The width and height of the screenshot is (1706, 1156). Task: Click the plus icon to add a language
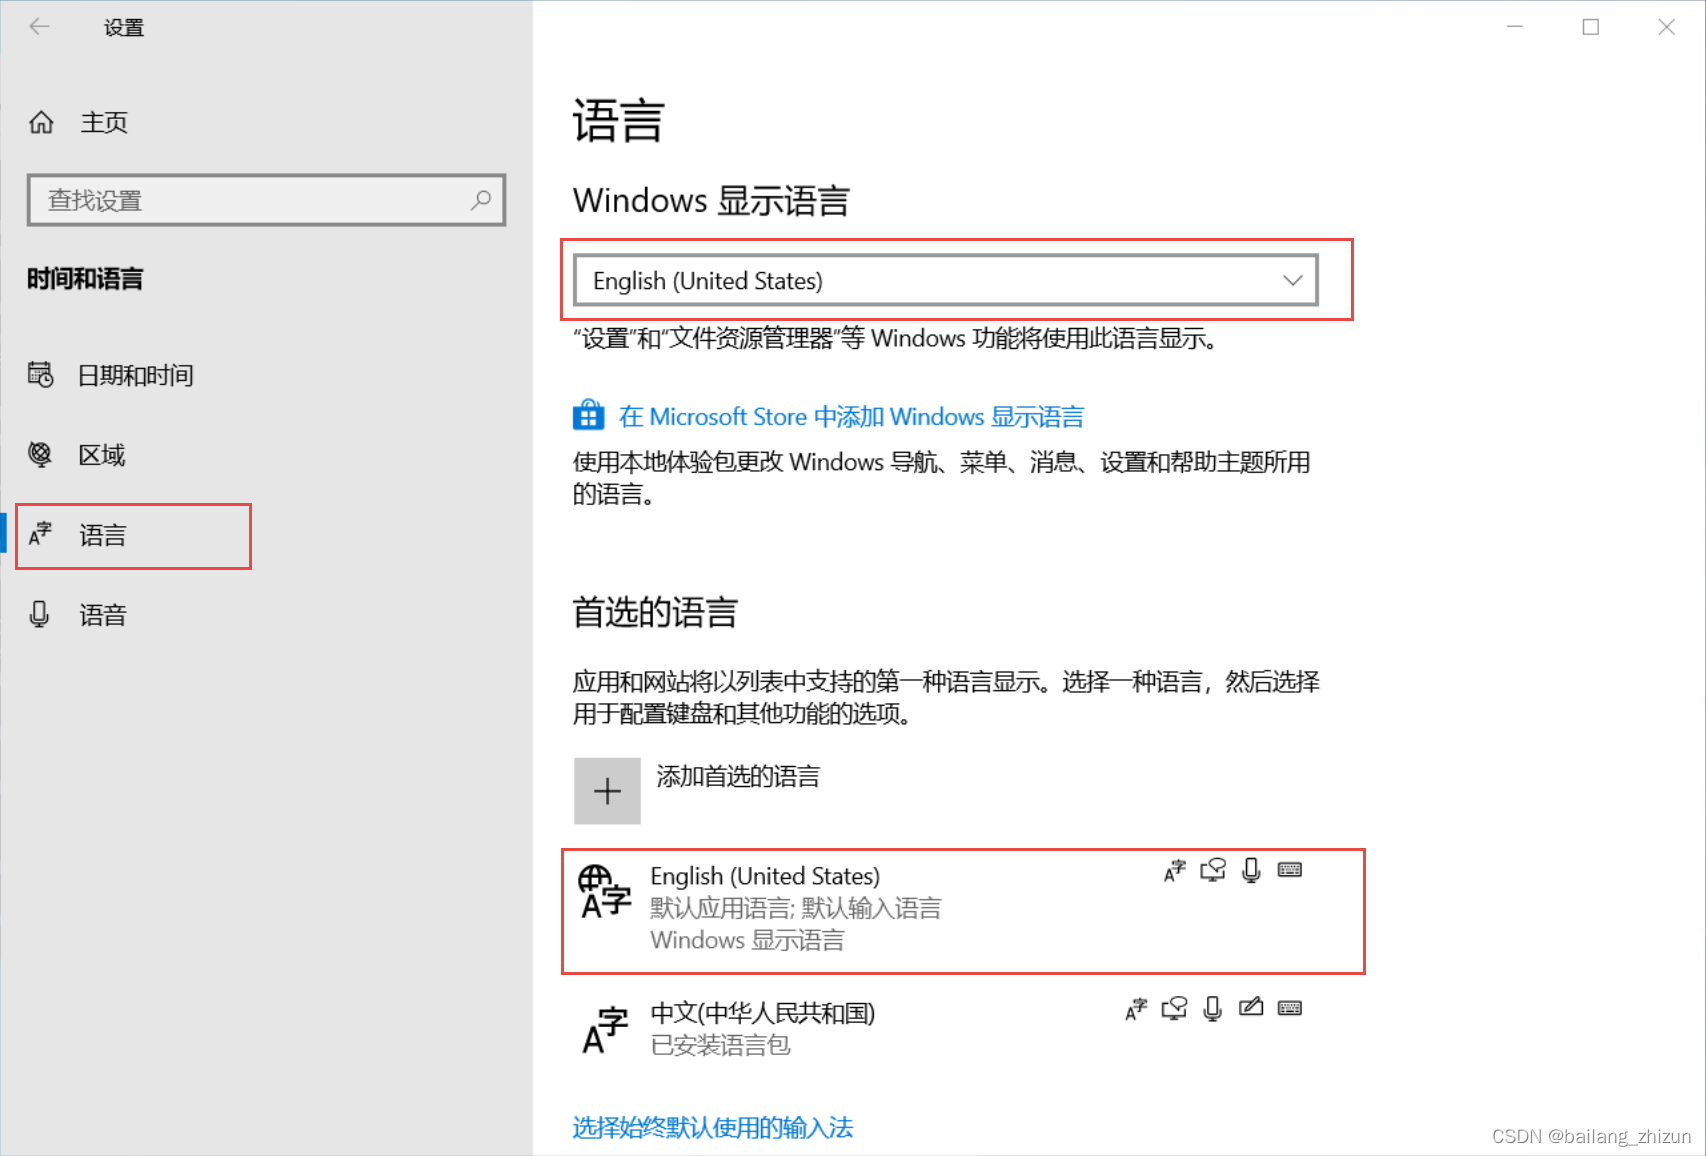pyautogui.click(x=607, y=791)
